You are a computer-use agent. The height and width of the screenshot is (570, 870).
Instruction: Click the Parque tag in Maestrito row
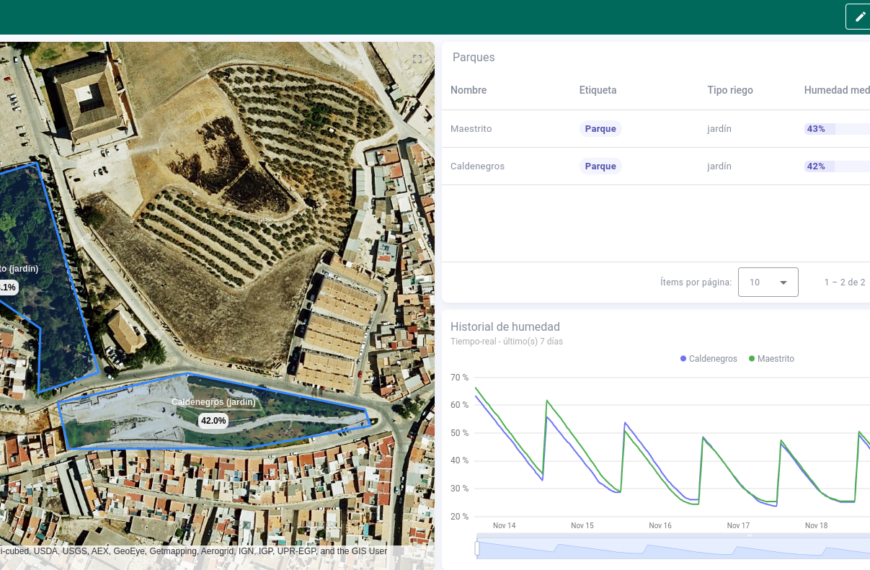(600, 129)
